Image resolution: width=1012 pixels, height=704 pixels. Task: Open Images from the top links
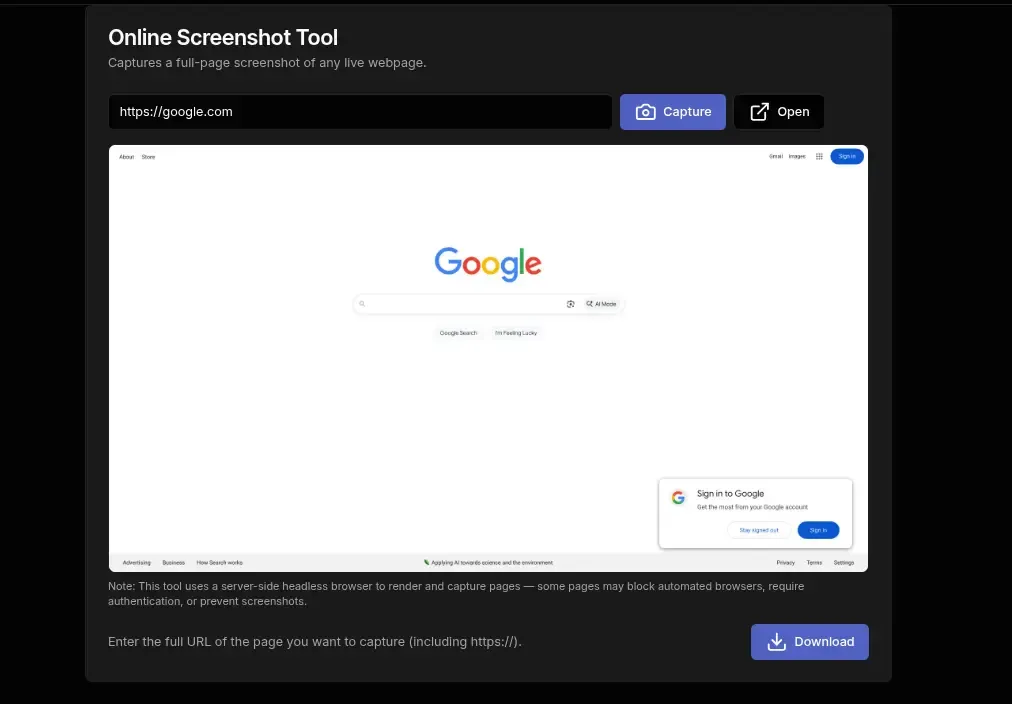(796, 156)
